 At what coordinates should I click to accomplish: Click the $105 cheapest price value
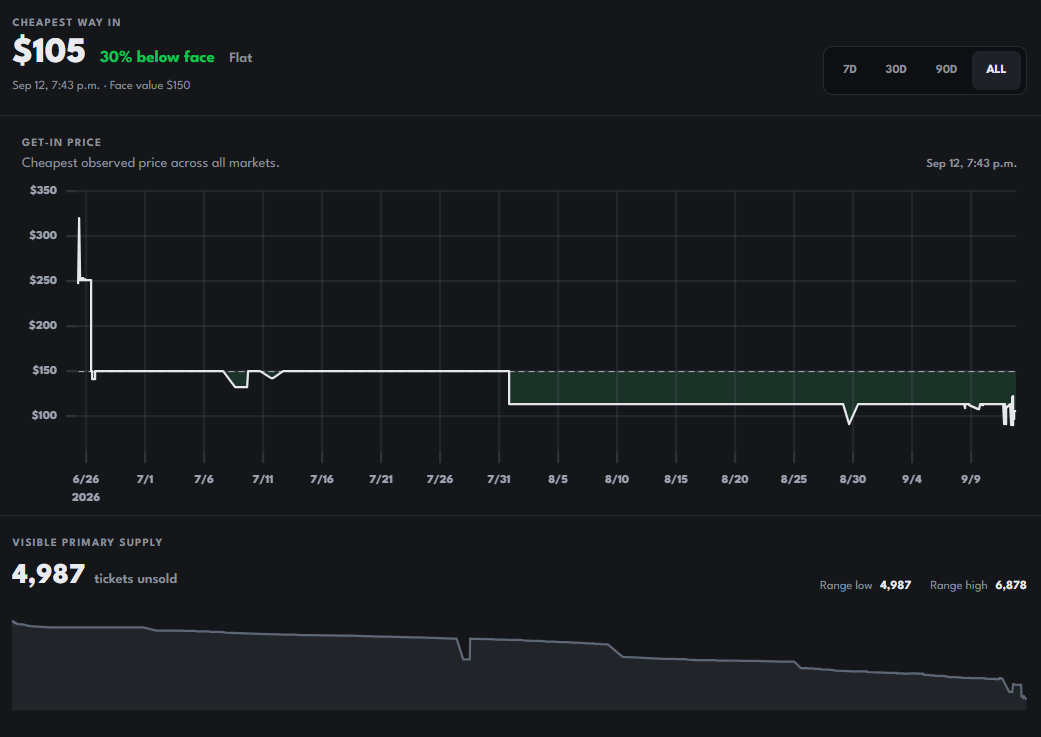49,51
